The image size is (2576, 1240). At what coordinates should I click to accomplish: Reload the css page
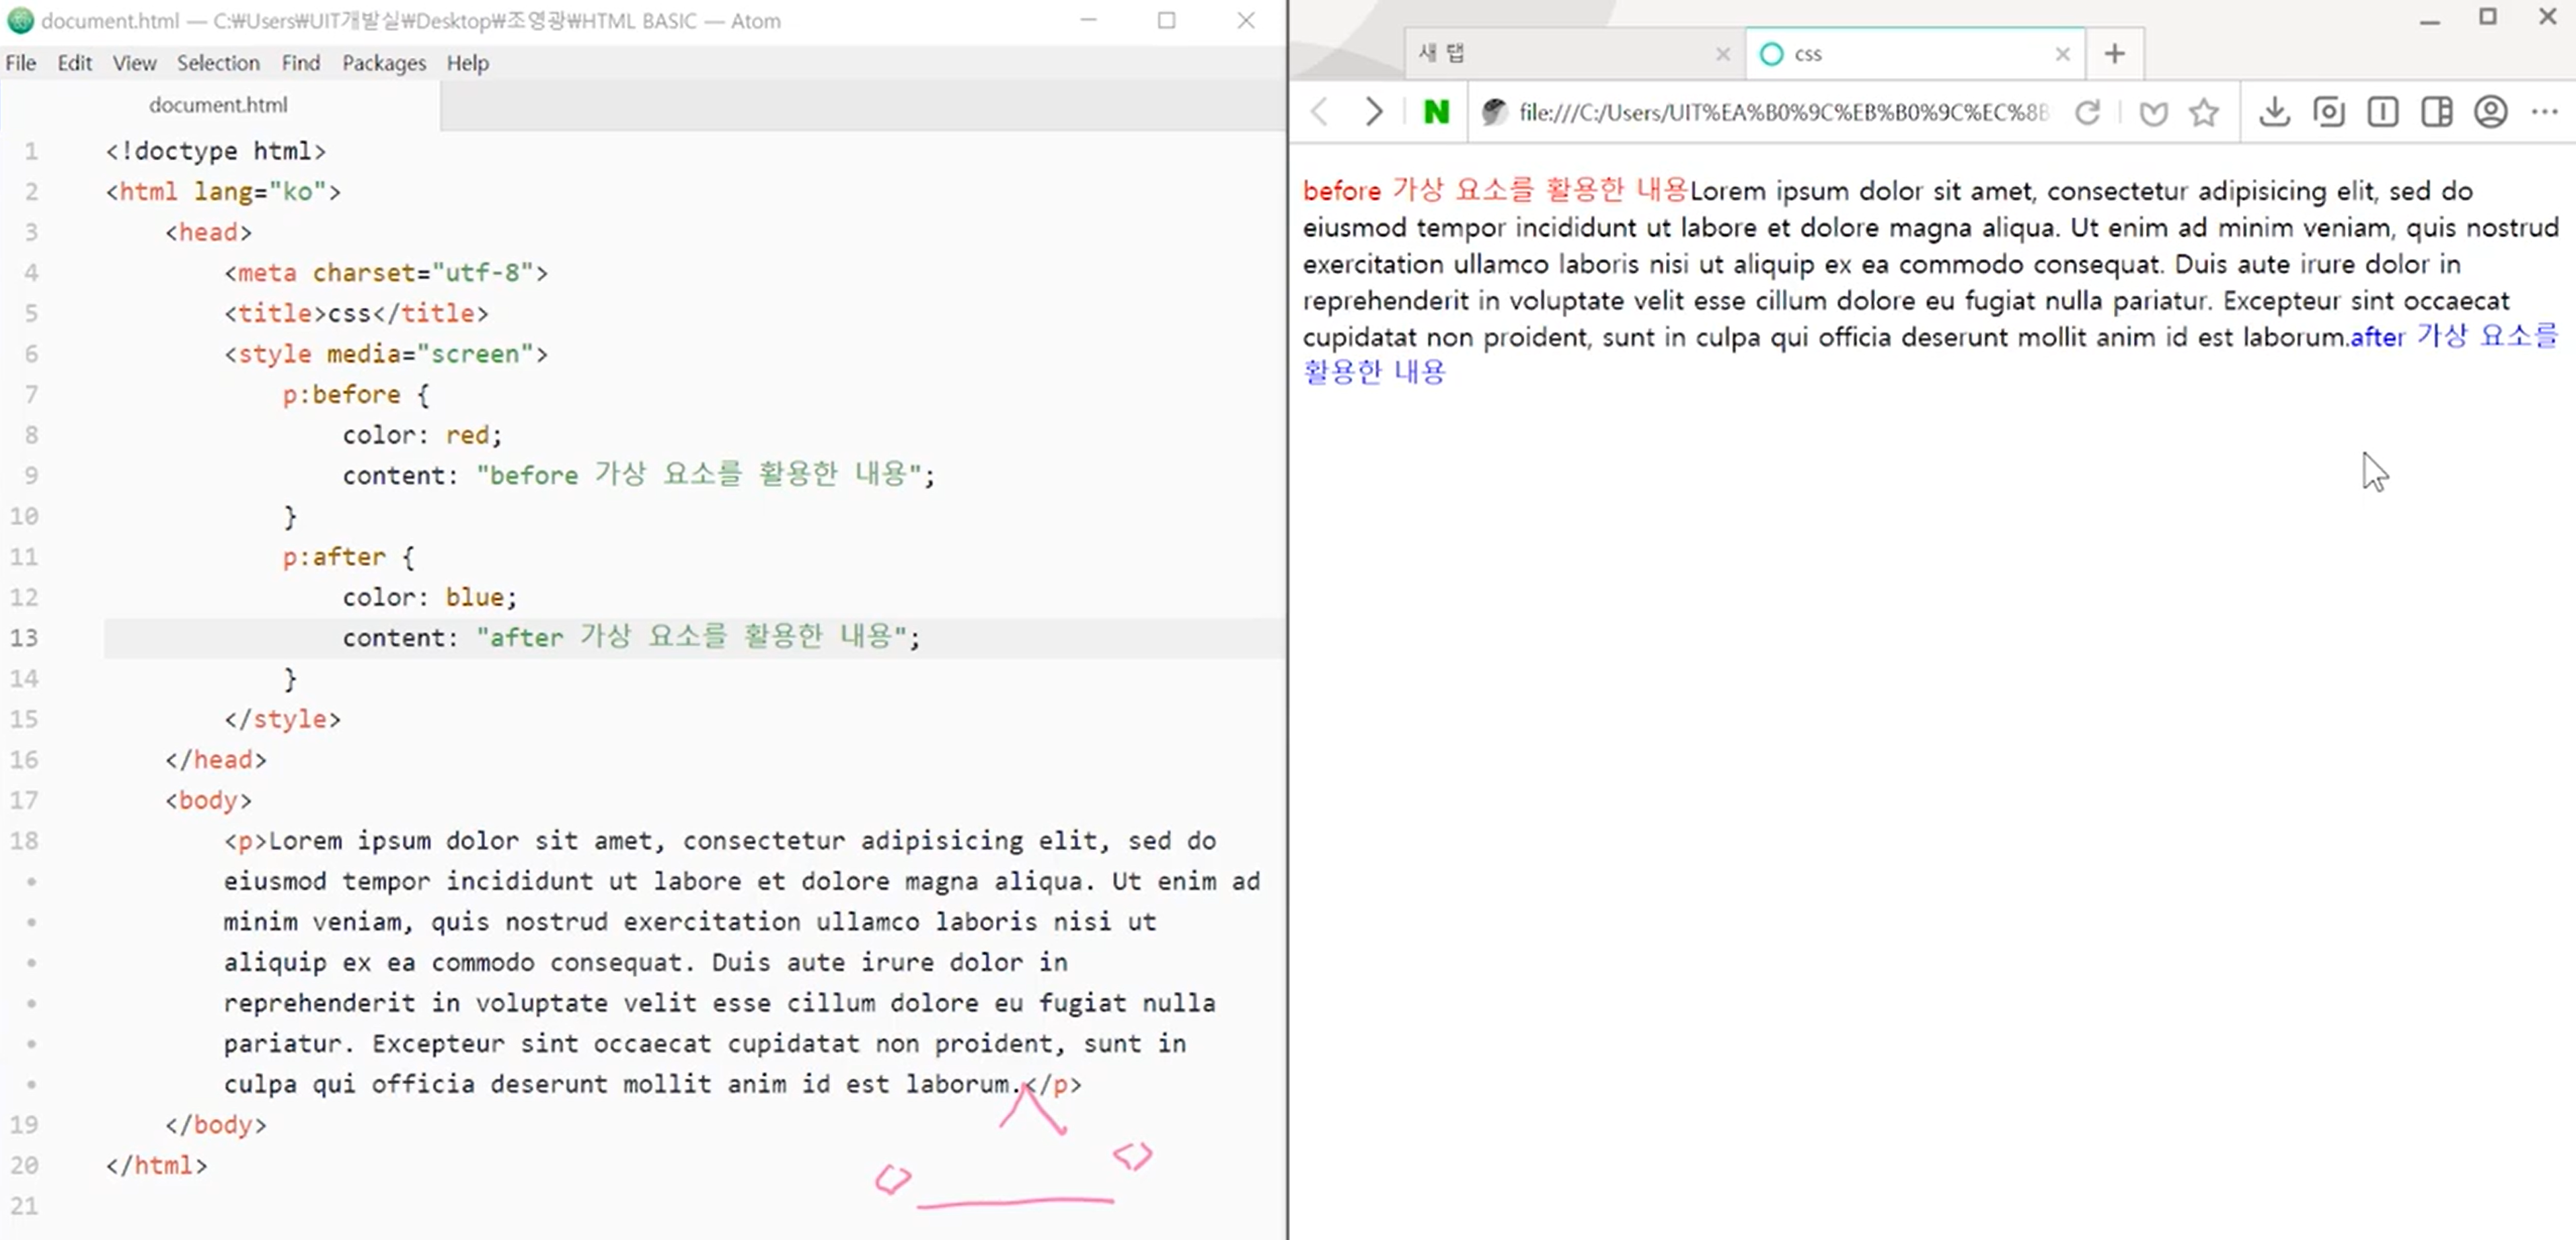2087,112
